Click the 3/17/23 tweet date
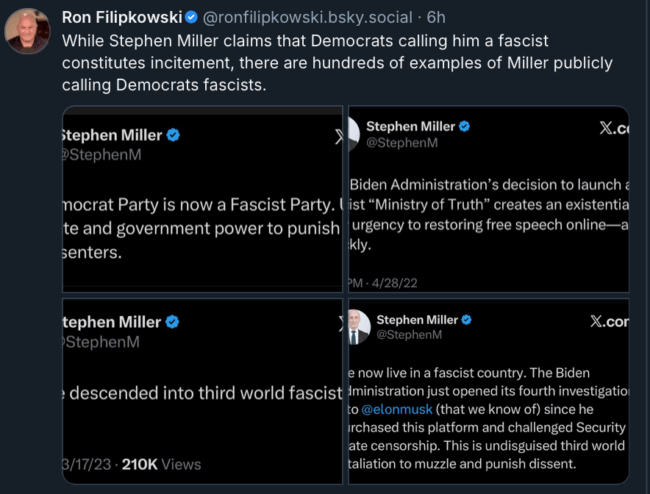The height and width of the screenshot is (494, 650). point(86,464)
